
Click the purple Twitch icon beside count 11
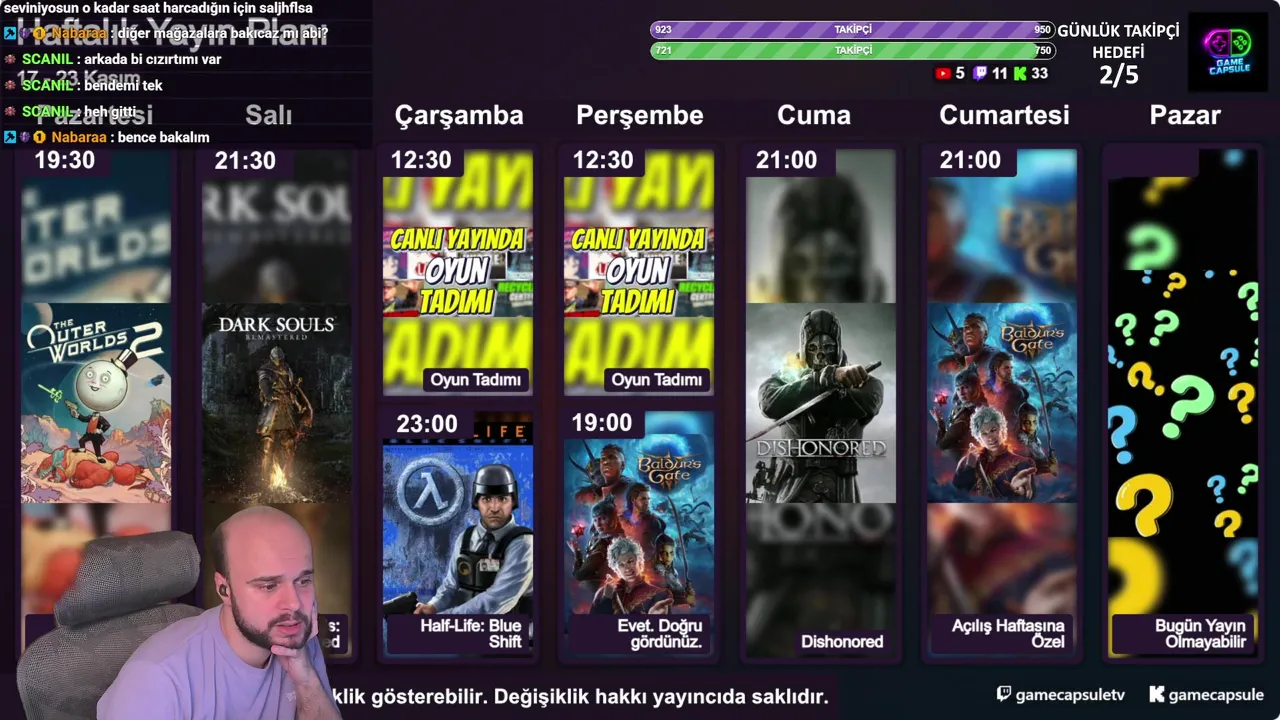click(978, 73)
